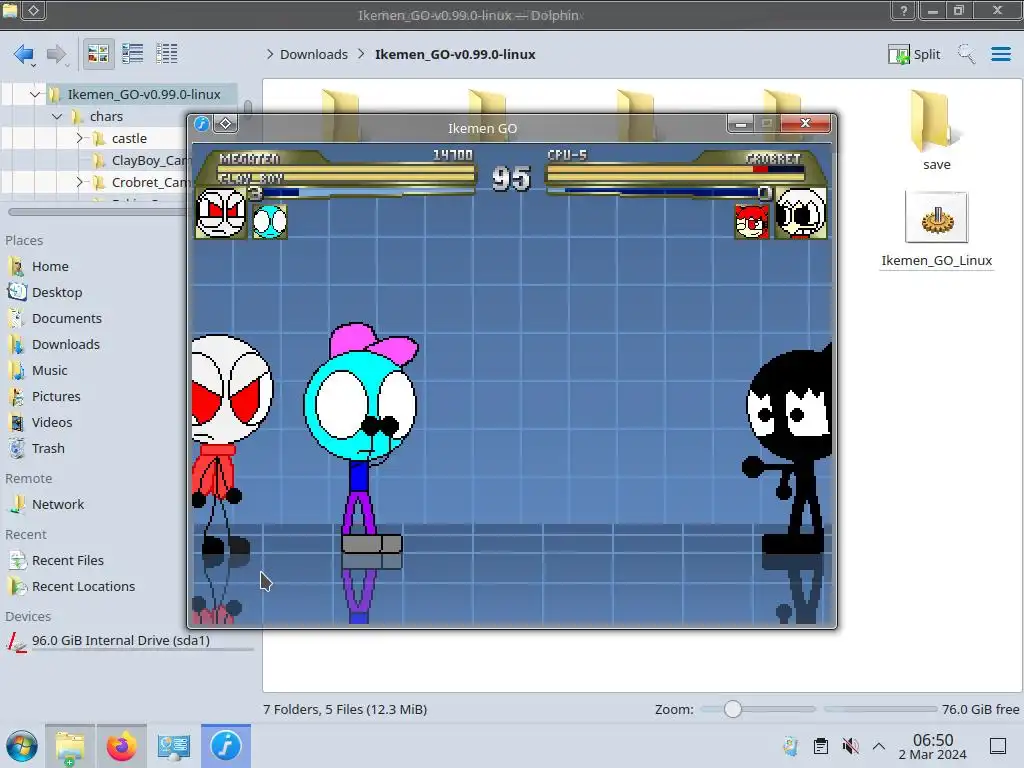Image resolution: width=1024 pixels, height=768 pixels.
Task: Open Dolphin title bar folder menu icon
Action: pos(10,10)
